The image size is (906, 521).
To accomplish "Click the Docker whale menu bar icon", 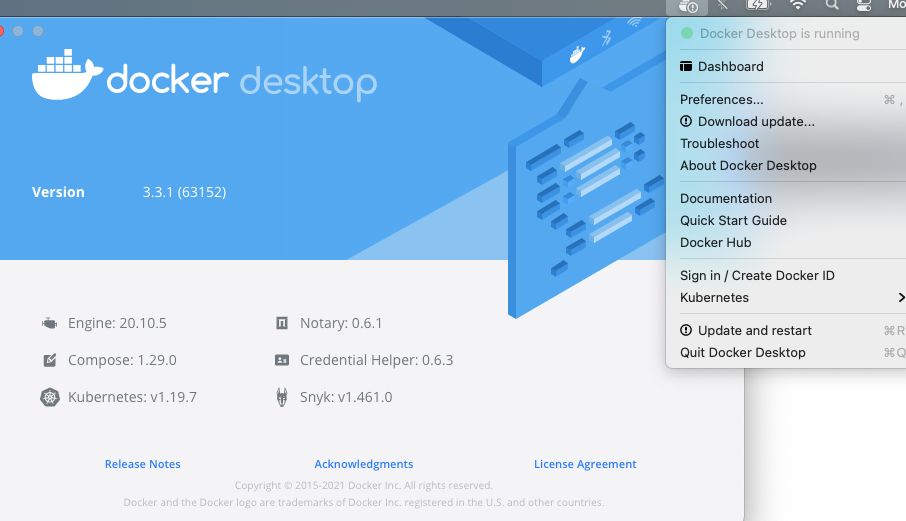I will coord(688,6).
